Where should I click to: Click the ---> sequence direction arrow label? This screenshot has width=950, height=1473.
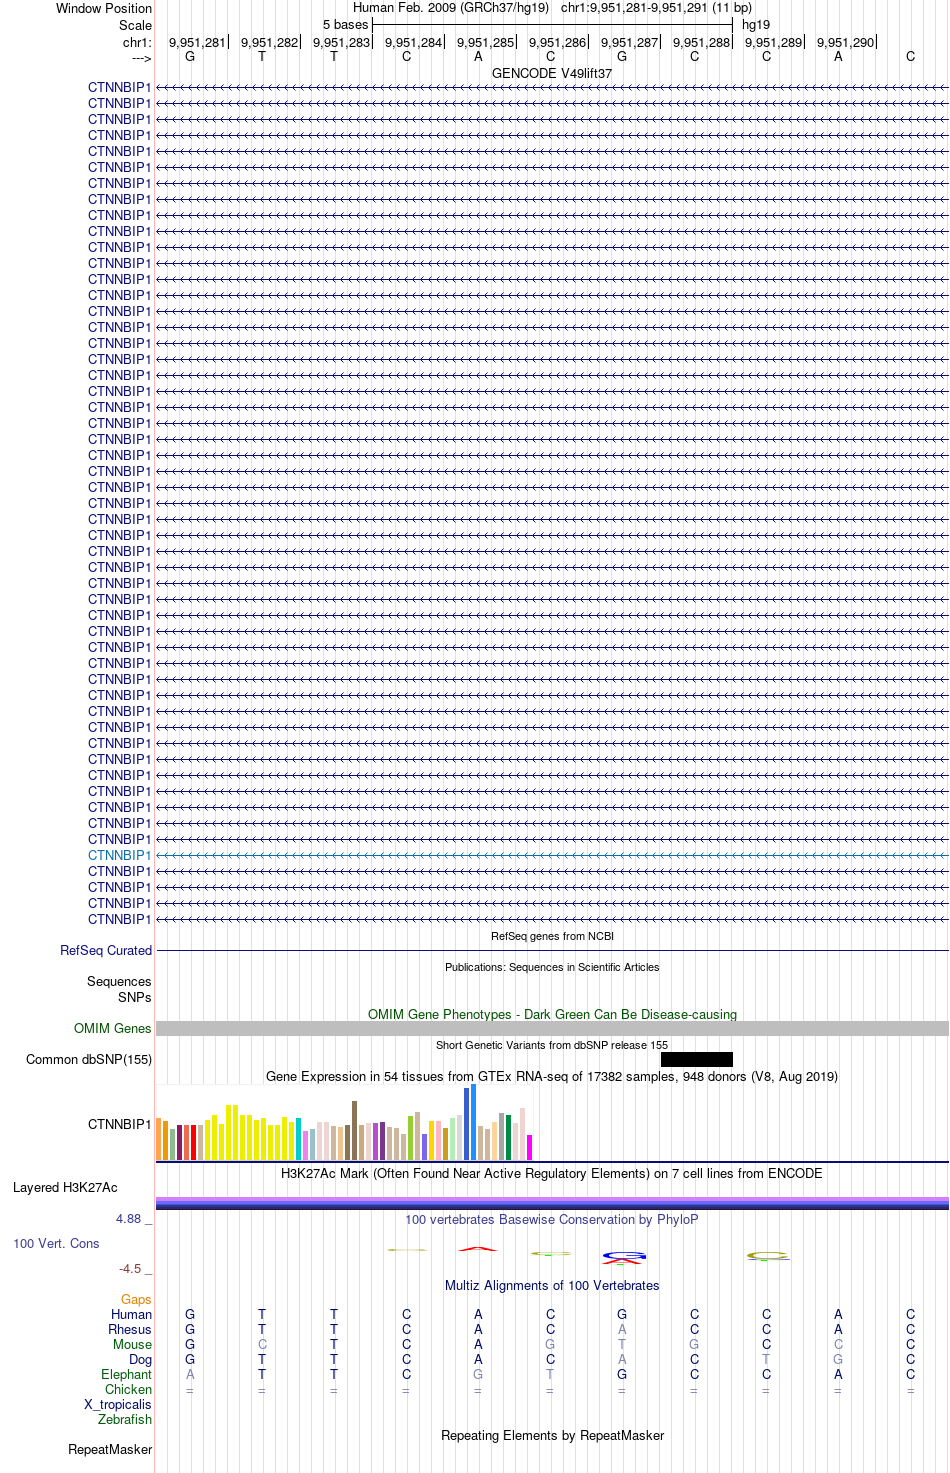[x=141, y=59]
